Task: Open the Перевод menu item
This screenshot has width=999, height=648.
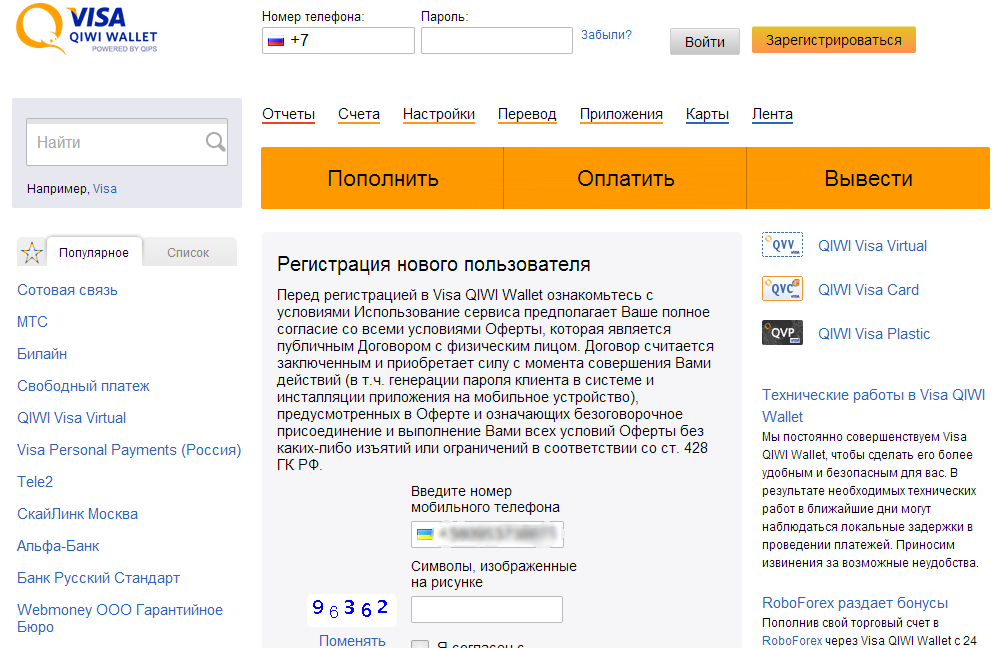Action: pyautogui.click(x=527, y=114)
